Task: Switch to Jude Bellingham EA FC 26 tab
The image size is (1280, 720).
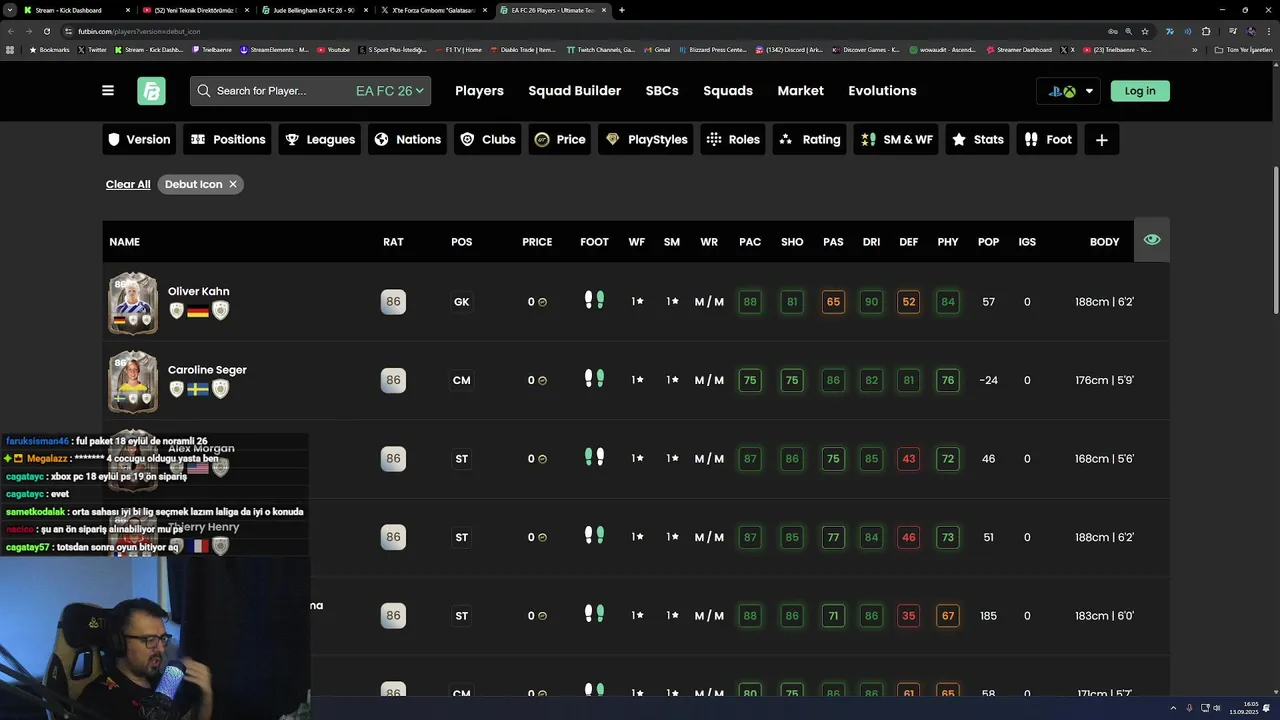Action: 313,10
